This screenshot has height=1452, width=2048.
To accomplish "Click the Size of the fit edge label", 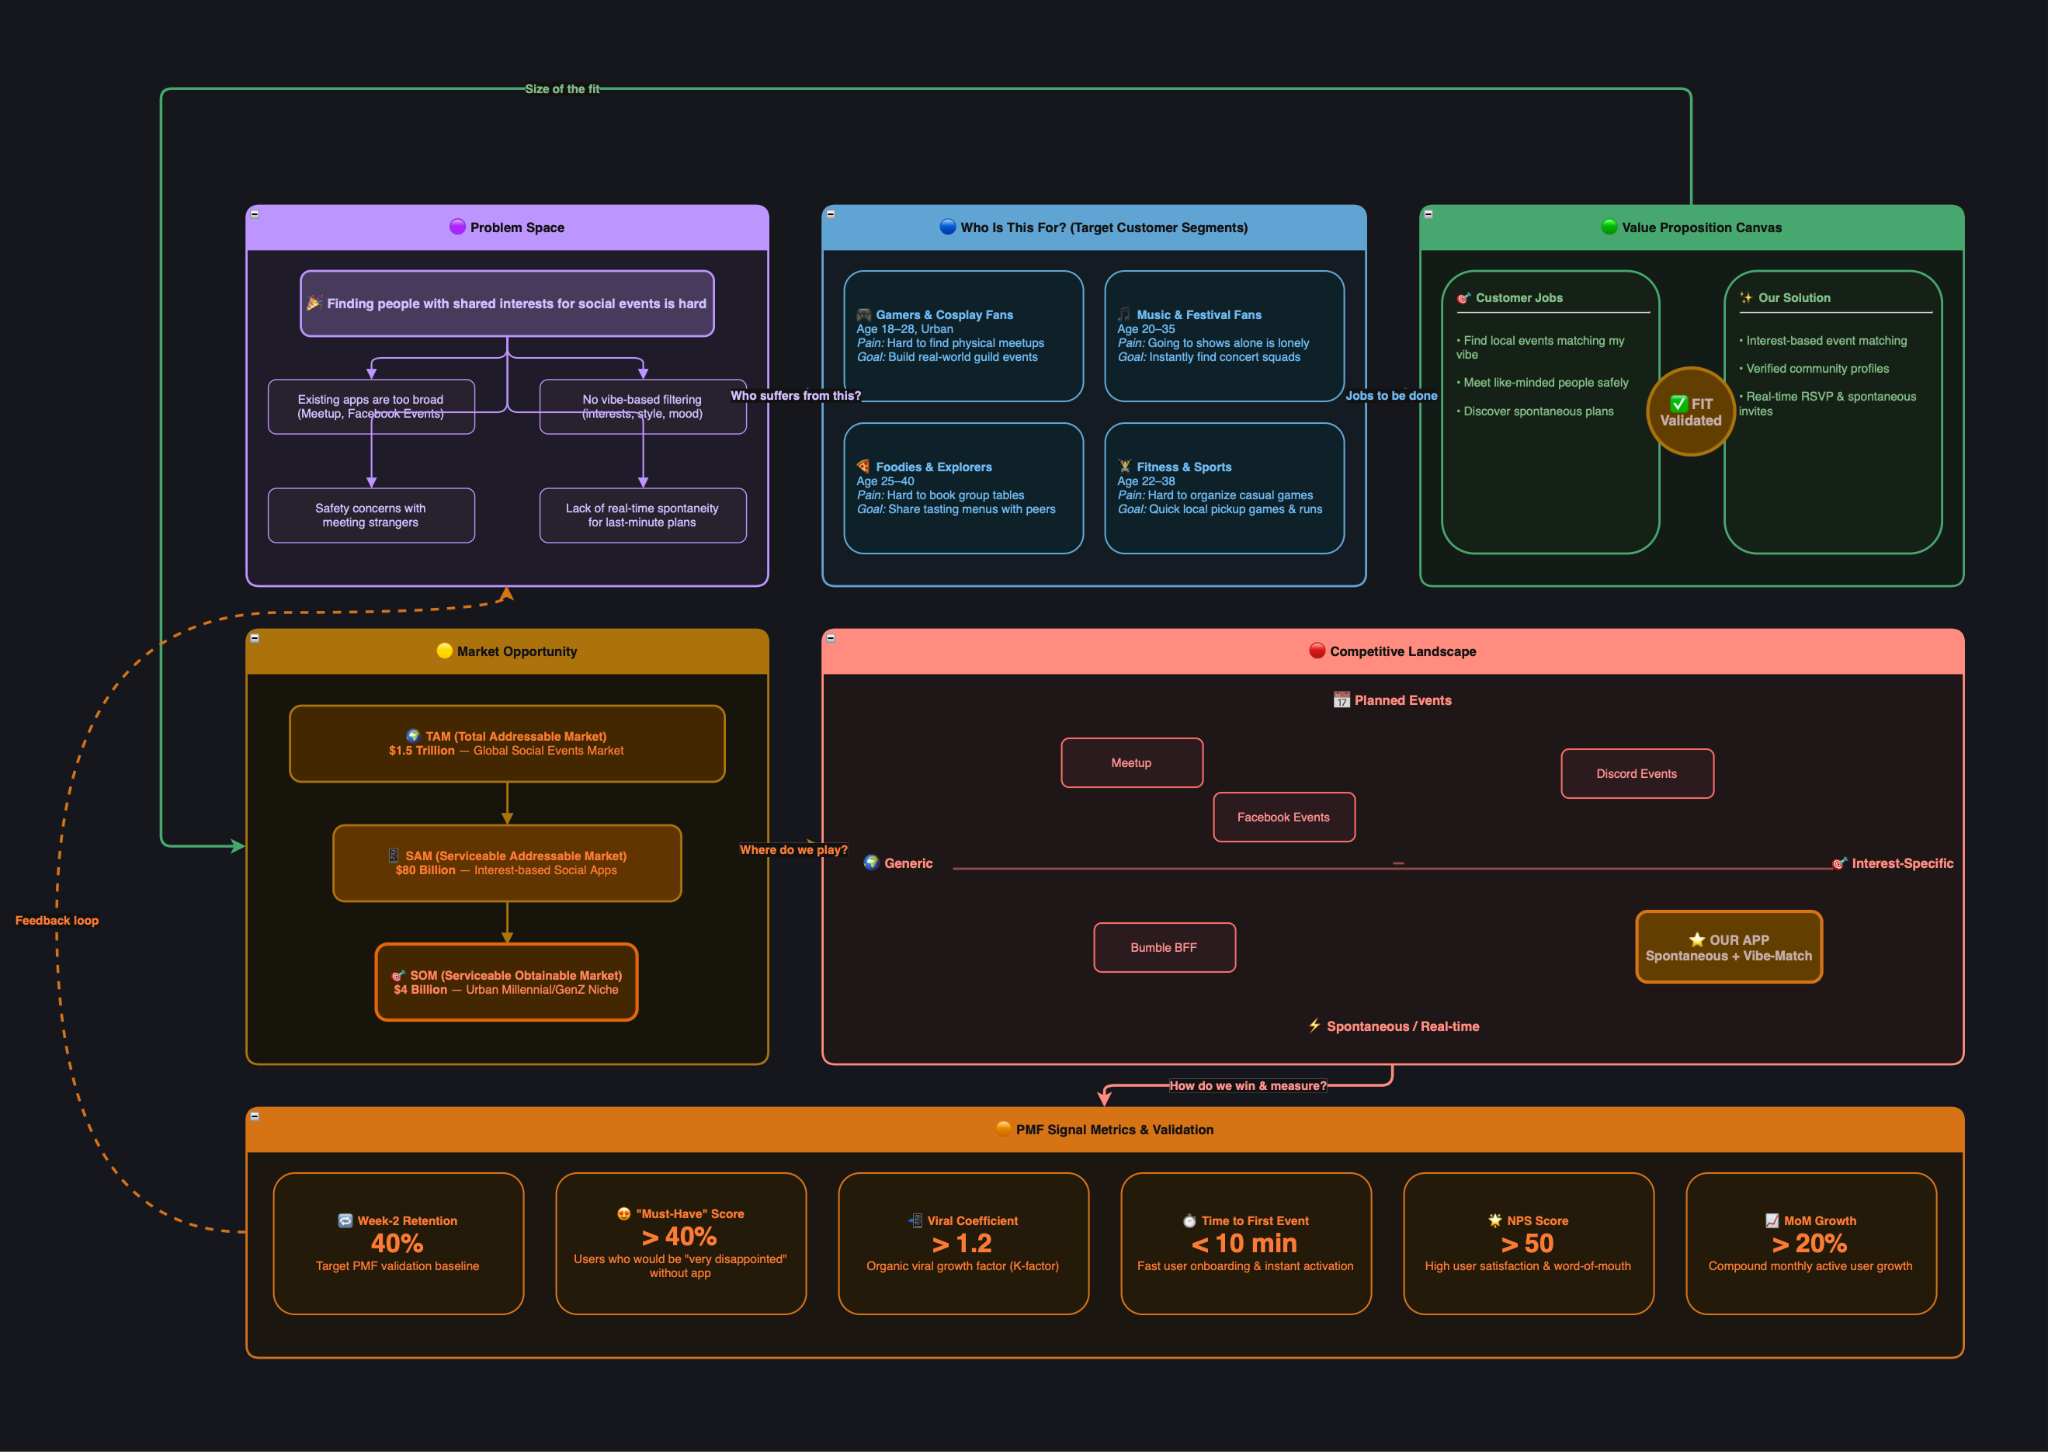I will click(x=563, y=89).
